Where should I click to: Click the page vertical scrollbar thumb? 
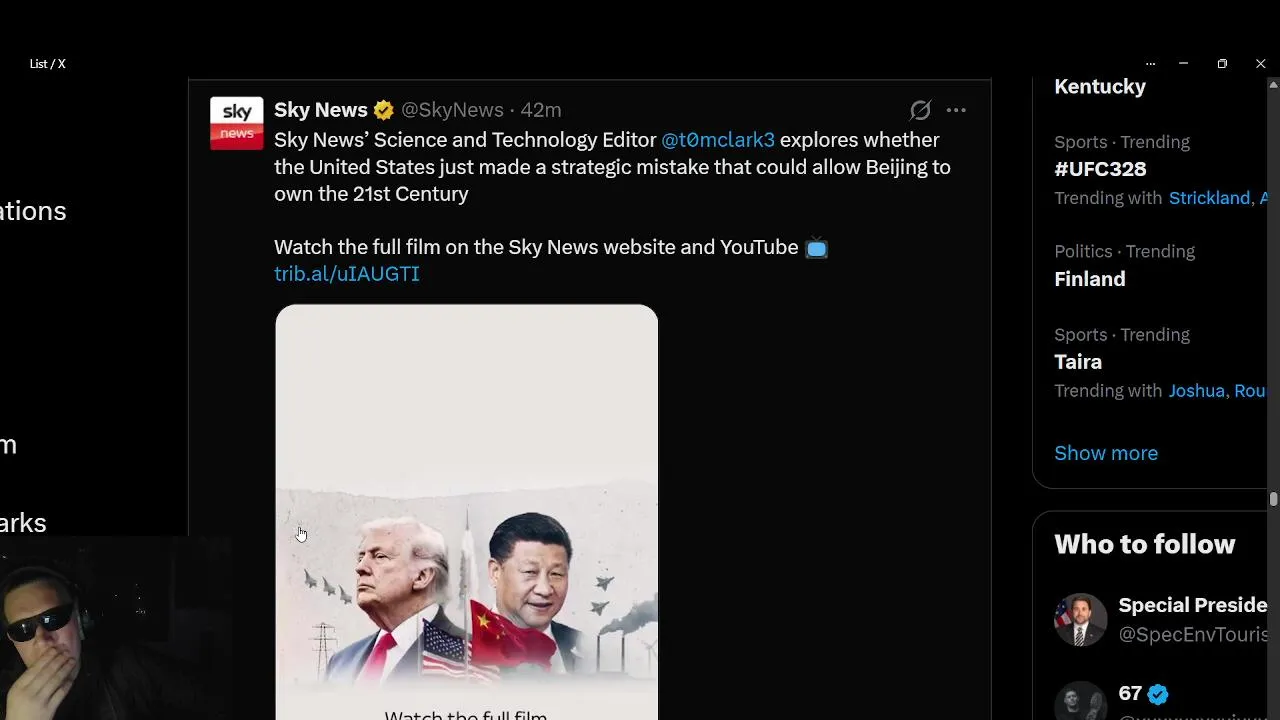pyautogui.click(x=1273, y=499)
